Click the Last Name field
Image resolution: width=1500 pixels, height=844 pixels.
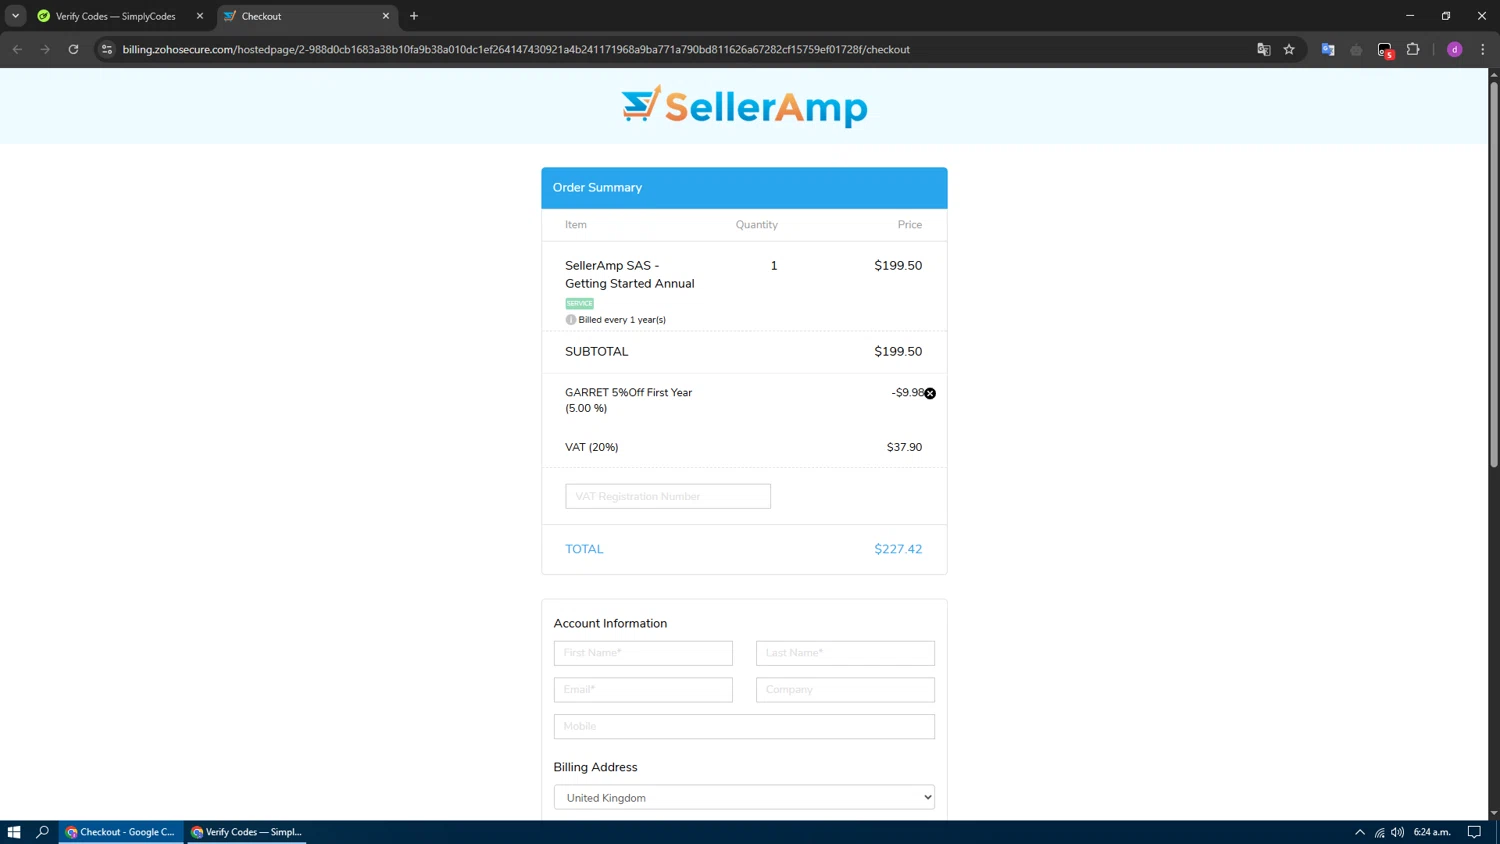coord(845,653)
